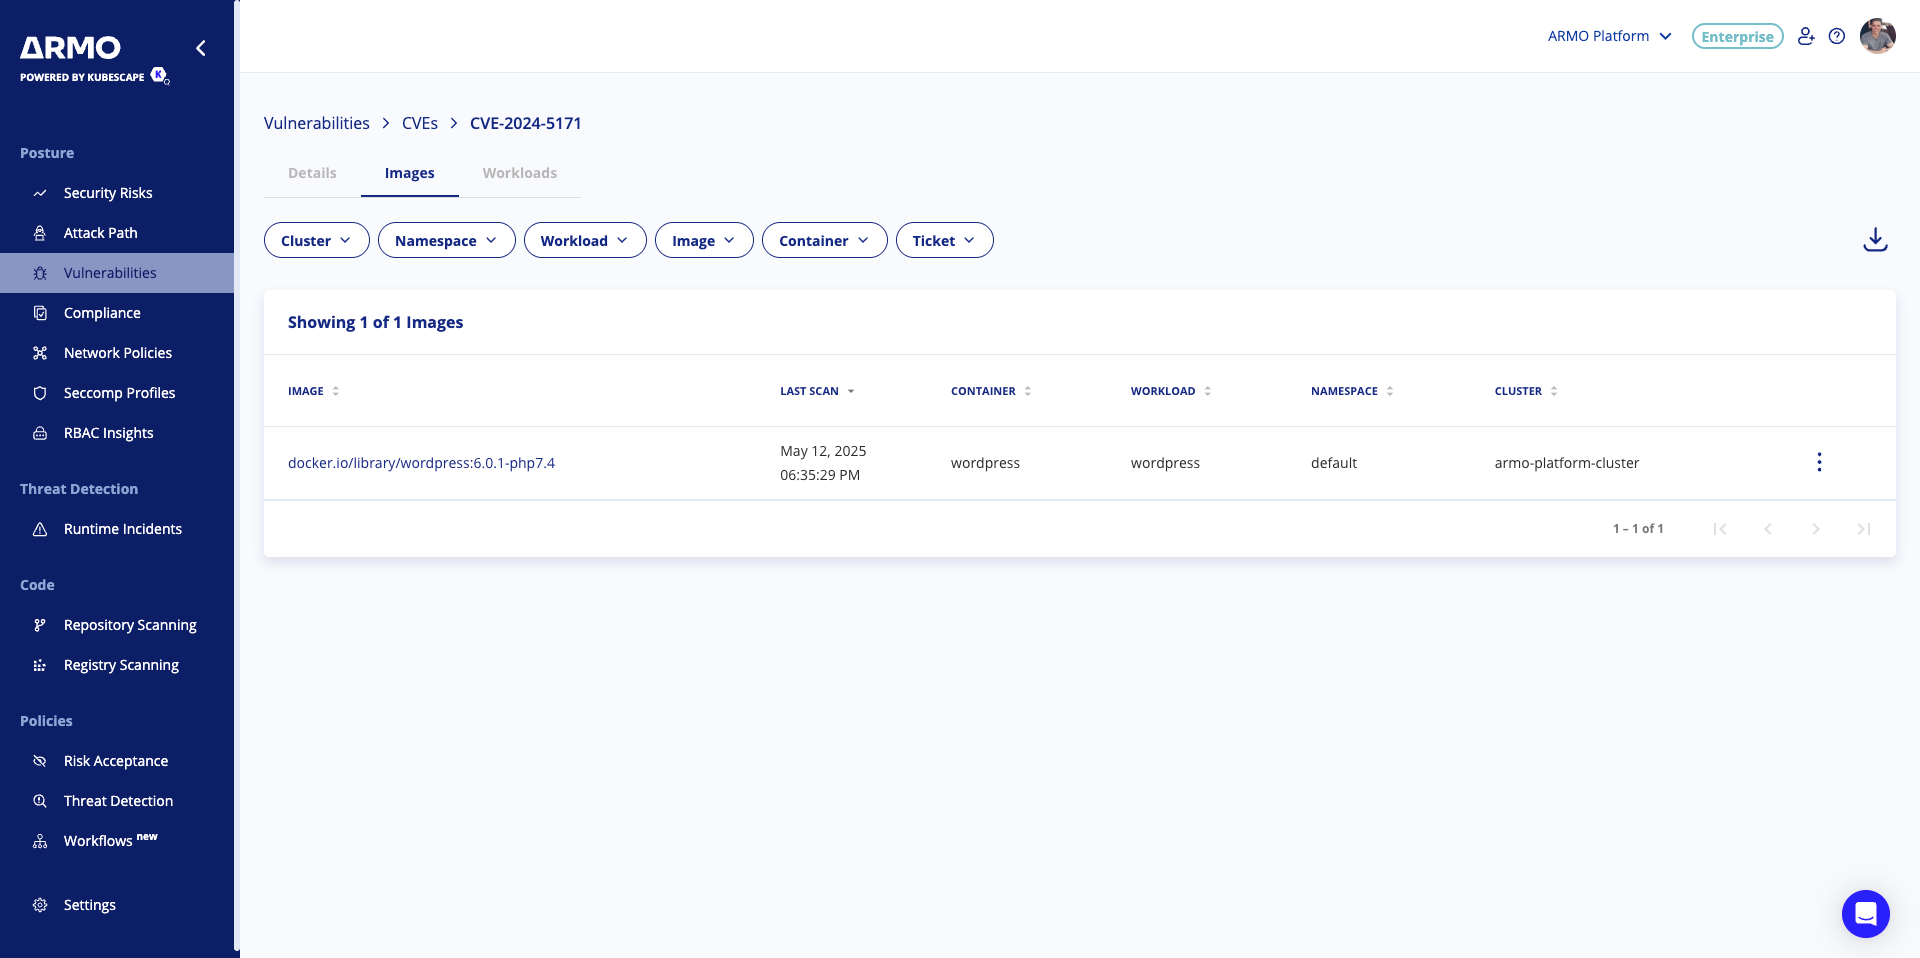This screenshot has height=958, width=1920.
Task: Click the Security Risks trend icon
Action: click(x=40, y=193)
